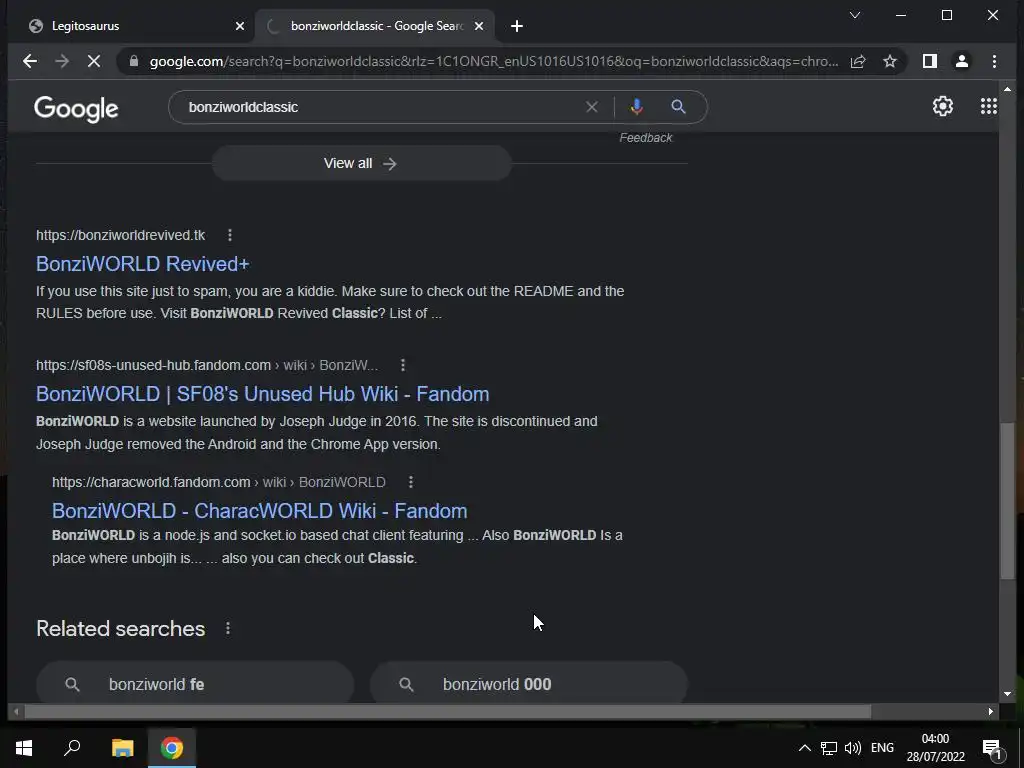
Task: Open network status tray icon
Action: (x=829, y=748)
